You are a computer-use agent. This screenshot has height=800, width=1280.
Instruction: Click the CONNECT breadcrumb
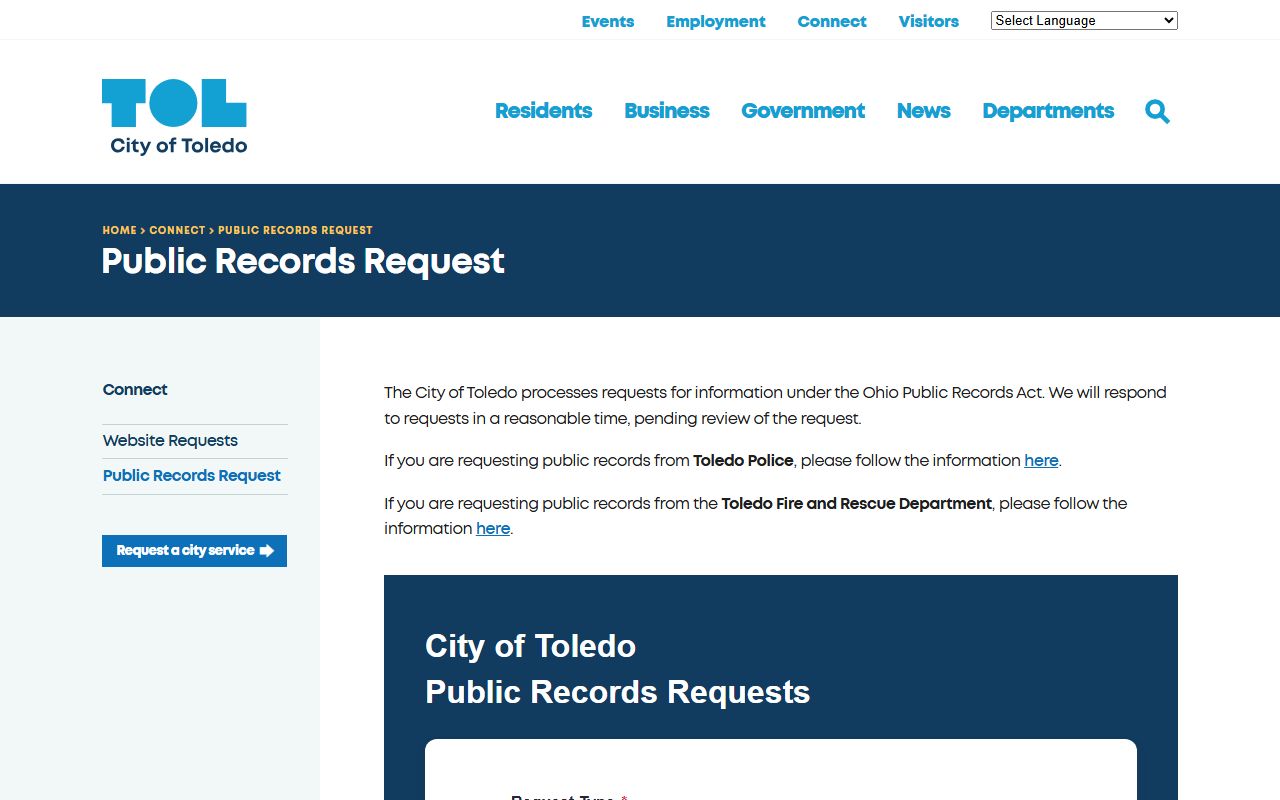(177, 230)
